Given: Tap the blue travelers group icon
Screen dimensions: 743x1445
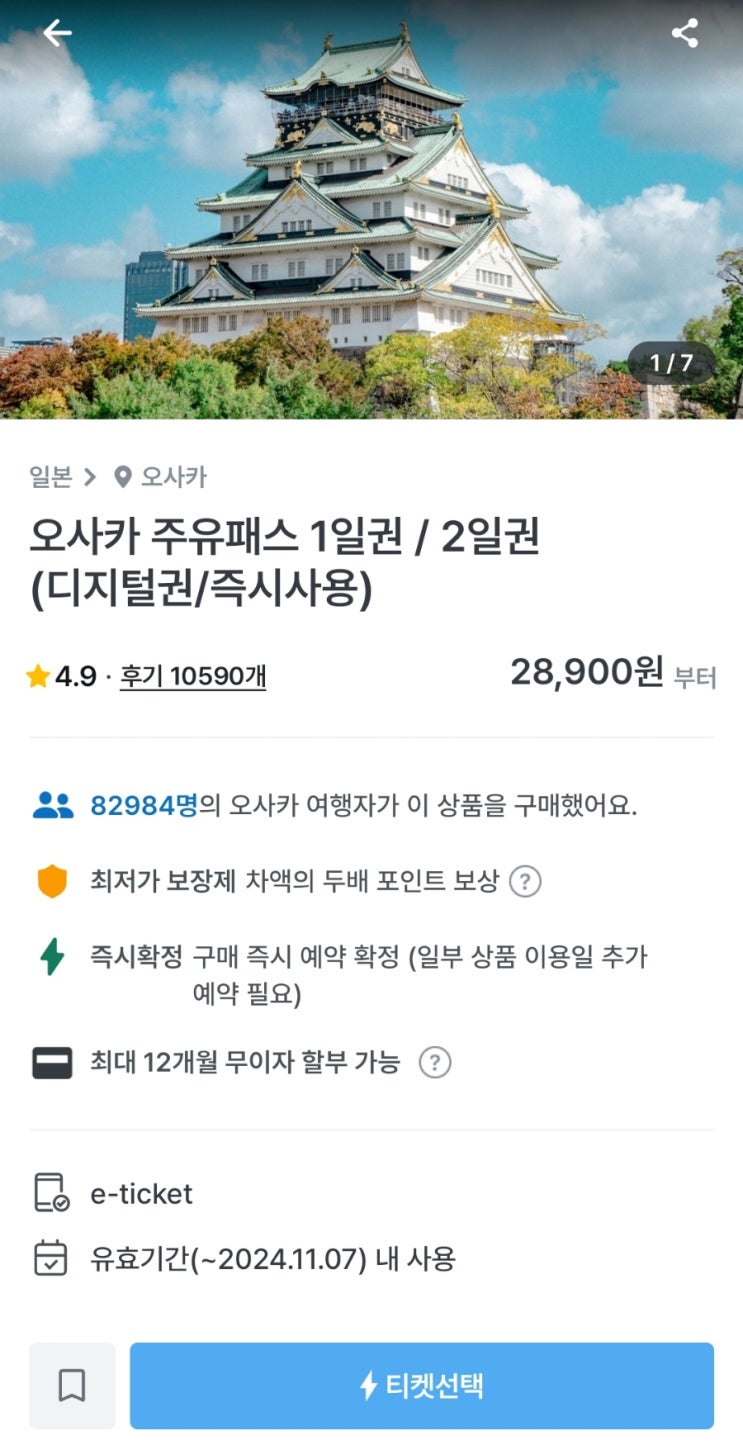Looking at the screenshot, I should 52,806.
